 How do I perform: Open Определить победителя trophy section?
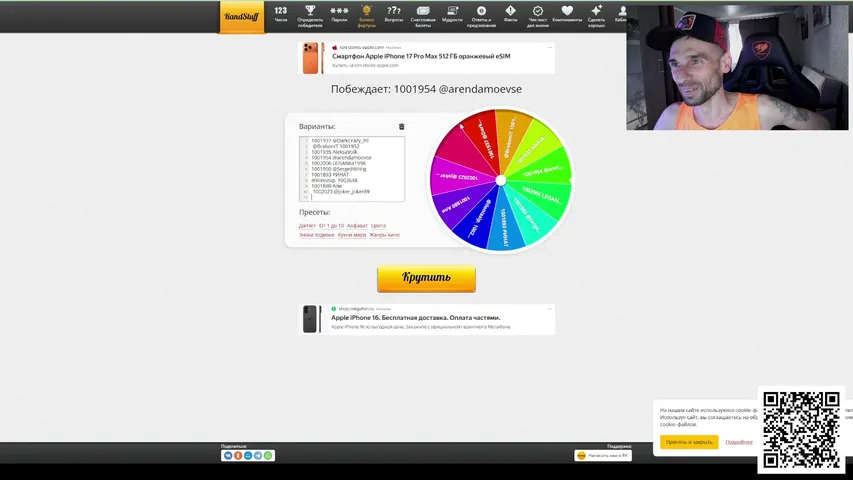310,16
